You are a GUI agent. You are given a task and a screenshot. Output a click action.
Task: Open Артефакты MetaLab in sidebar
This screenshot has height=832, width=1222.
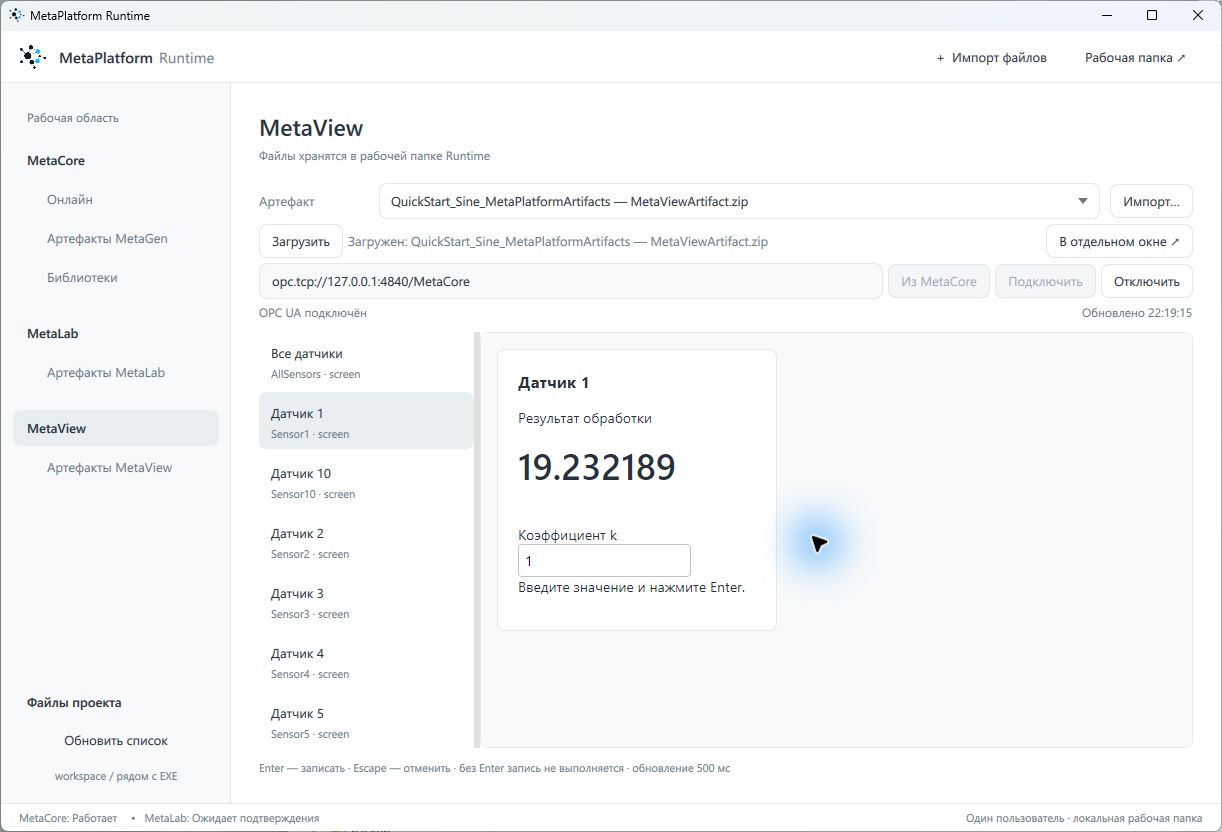[x=106, y=373]
